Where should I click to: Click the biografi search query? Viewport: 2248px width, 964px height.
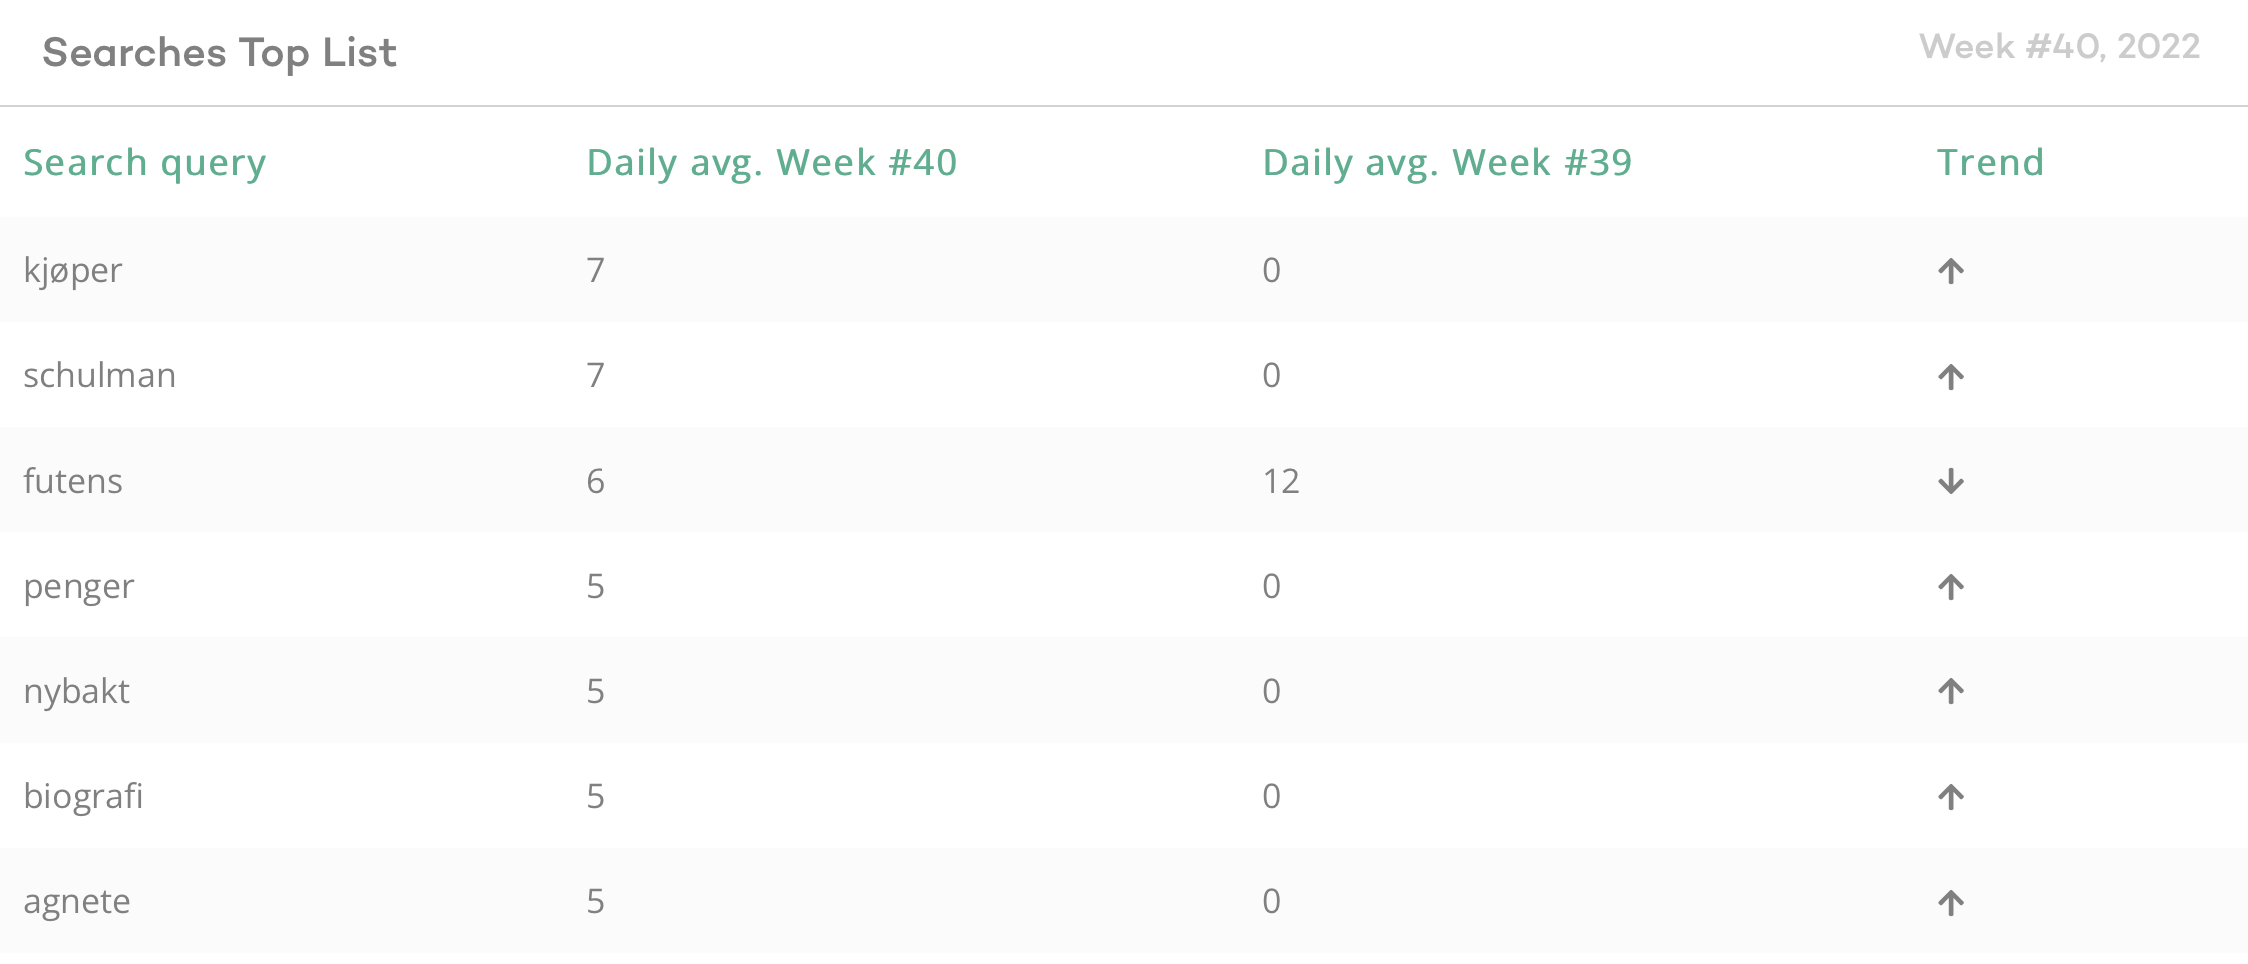83,797
